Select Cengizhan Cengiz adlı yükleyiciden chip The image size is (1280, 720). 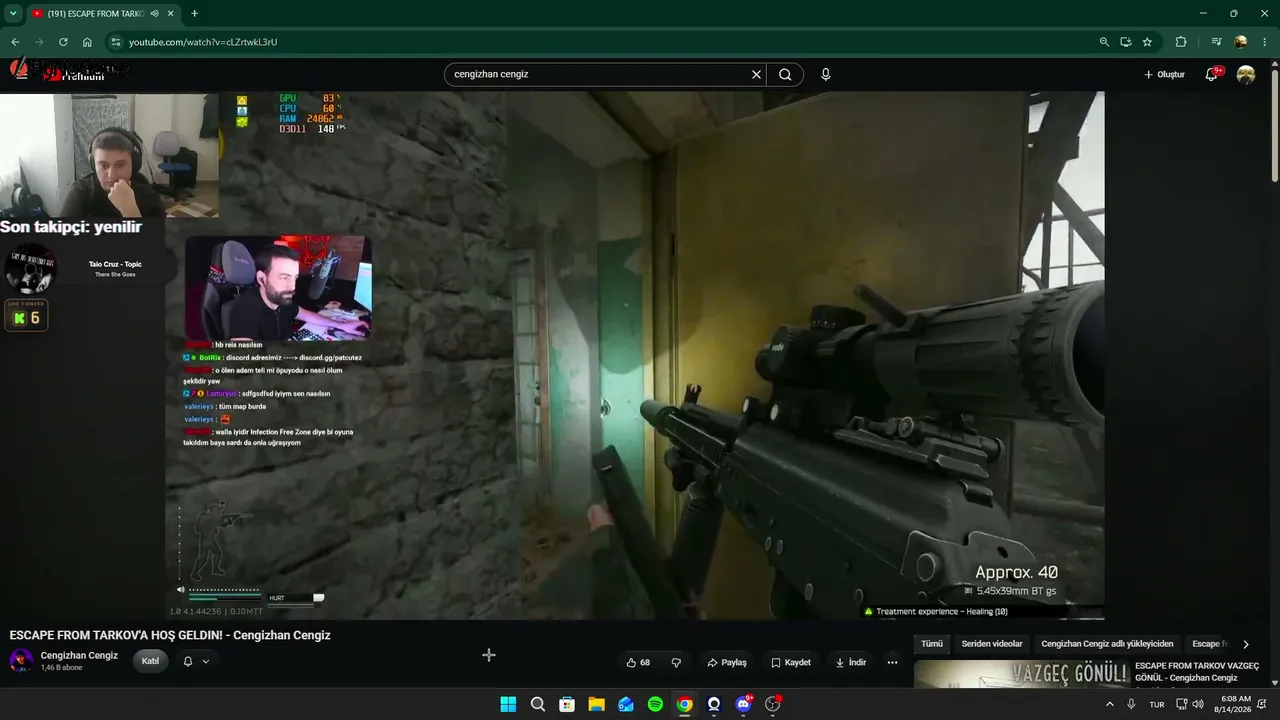click(x=1107, y=644)
